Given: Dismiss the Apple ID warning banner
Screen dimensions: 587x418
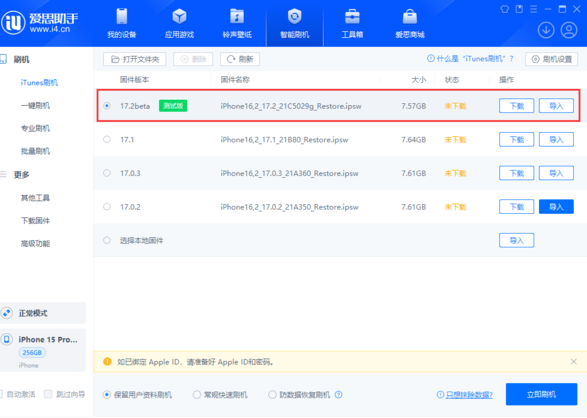Looking at the screenshot, I should tap(574, 361).
